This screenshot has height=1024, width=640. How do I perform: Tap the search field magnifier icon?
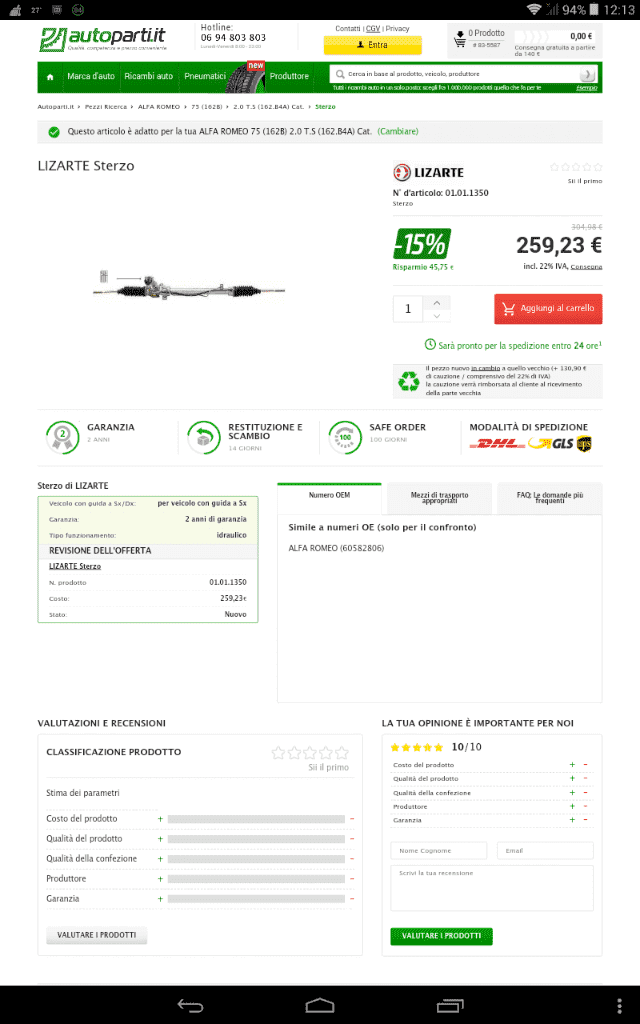click(x=340, y=74)
